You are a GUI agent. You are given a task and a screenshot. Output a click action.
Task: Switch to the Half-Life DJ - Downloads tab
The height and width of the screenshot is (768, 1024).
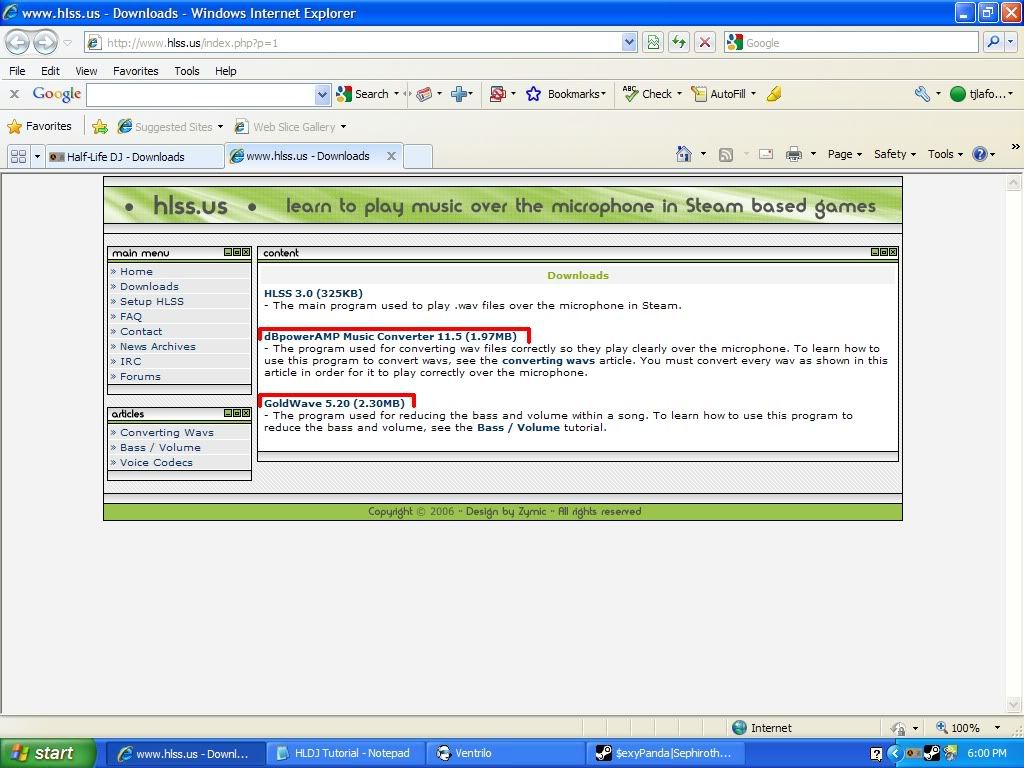pos(126,157)
